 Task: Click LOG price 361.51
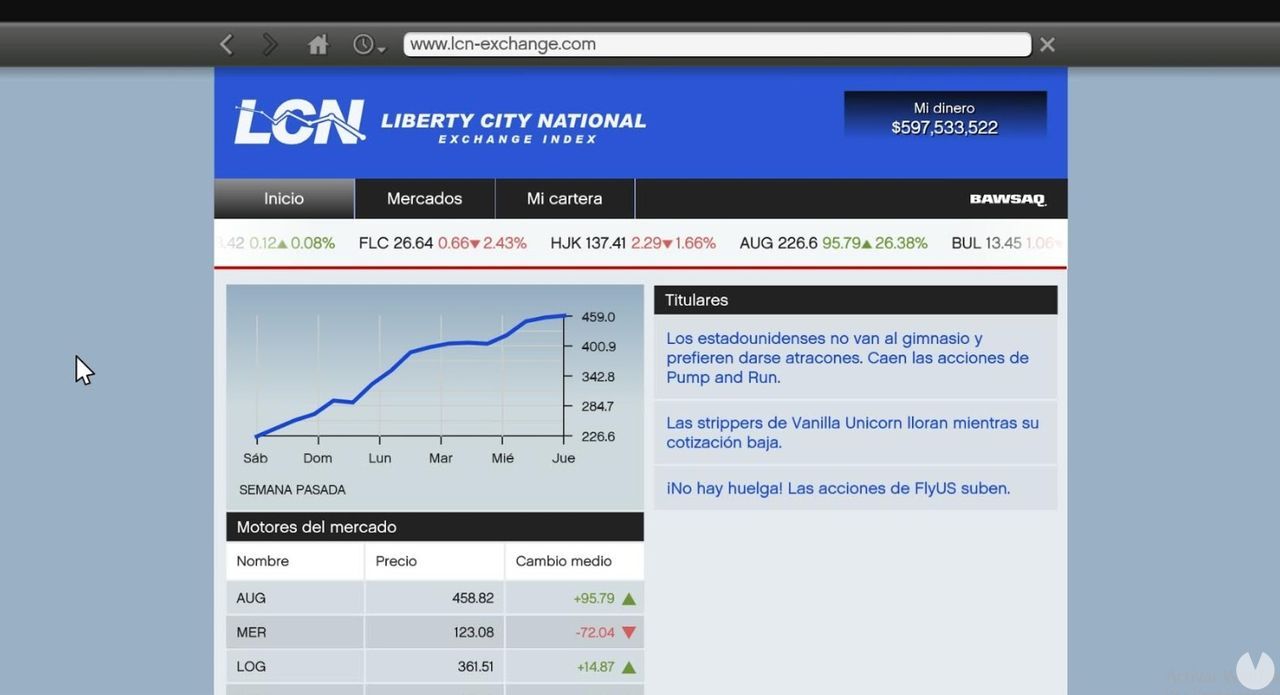476,666
